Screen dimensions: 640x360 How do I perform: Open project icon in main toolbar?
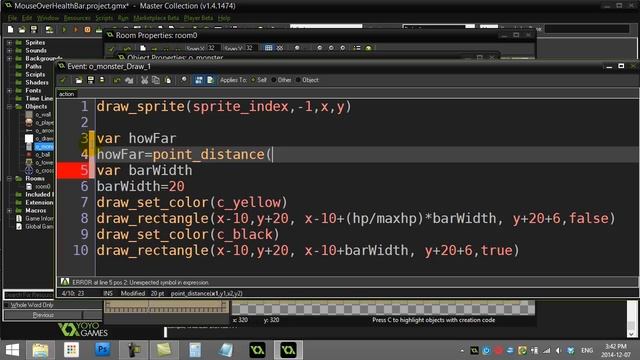coord(22,29)
